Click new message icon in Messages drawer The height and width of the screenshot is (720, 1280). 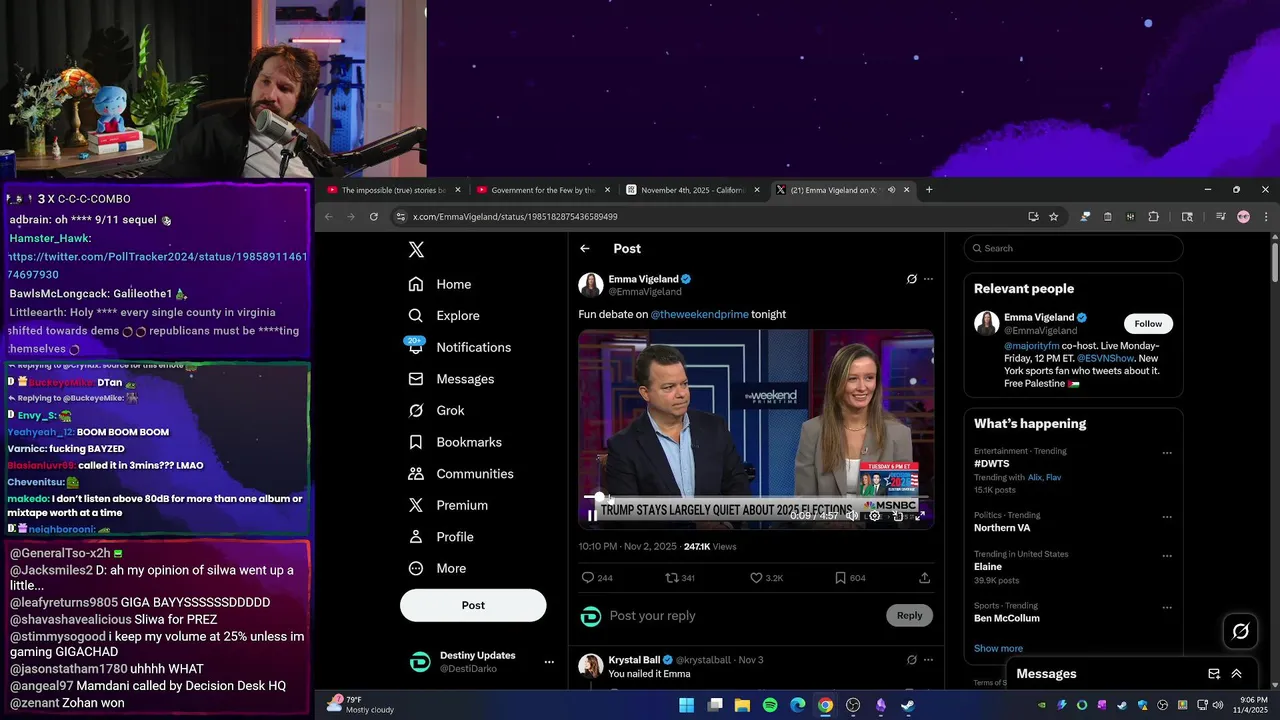1214,674
